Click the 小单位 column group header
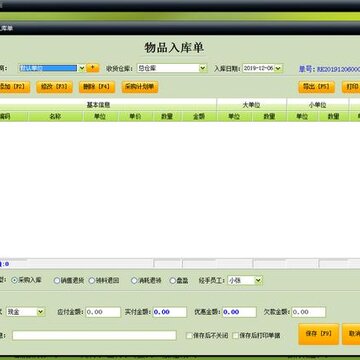This screenshot has width=360, height=360. coord(317,105)
